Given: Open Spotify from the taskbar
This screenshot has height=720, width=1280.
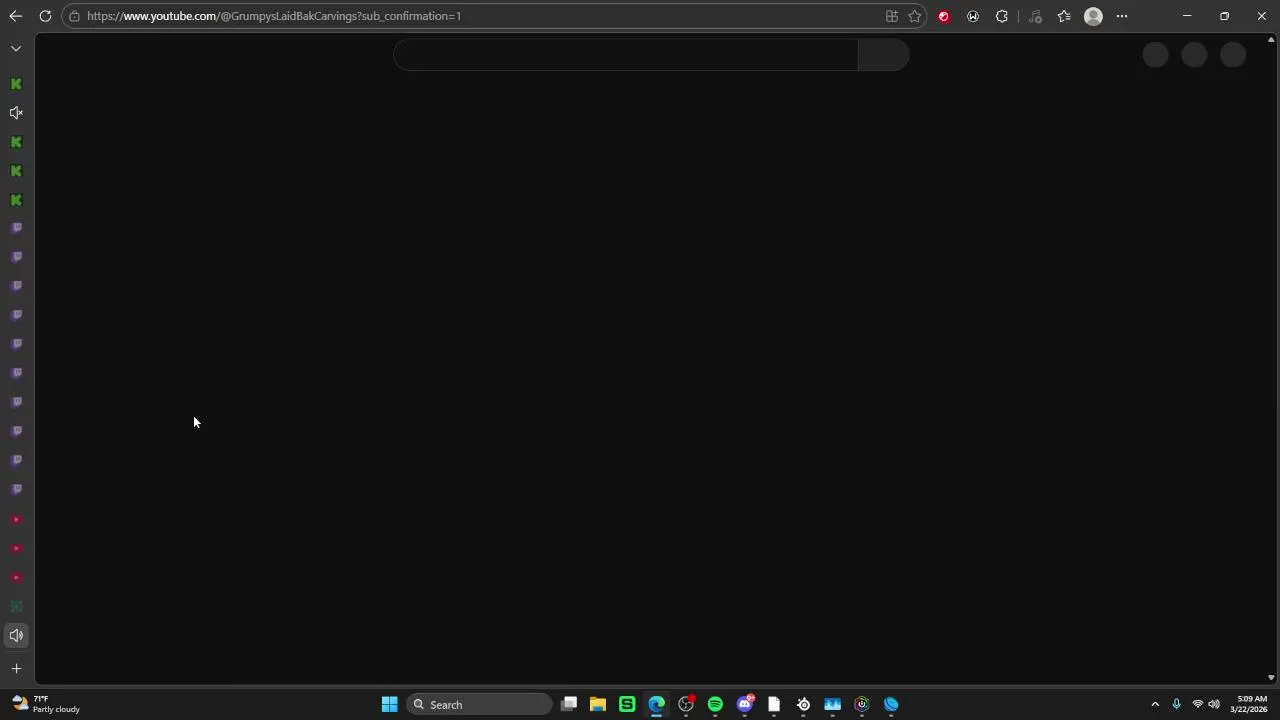Looking at the screenshot, I should (715, 705).
